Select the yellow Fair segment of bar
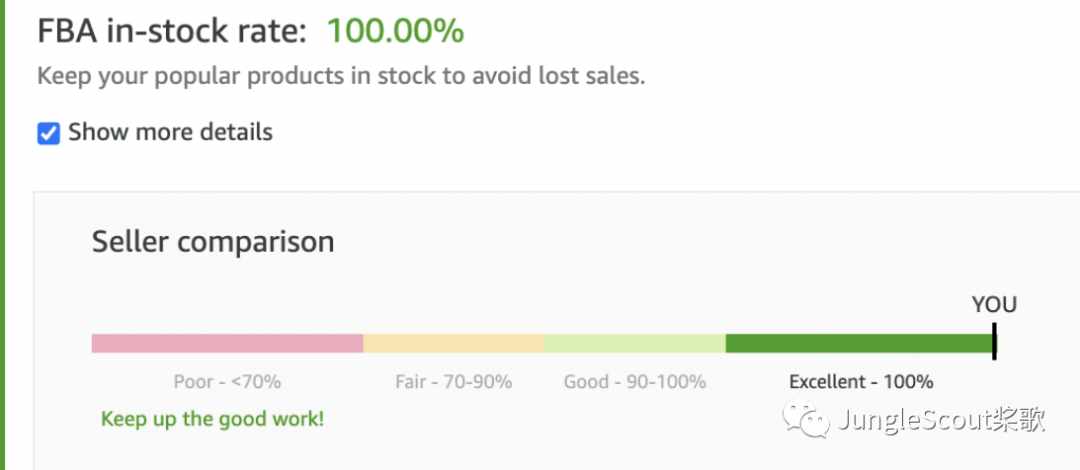1080x470 pixels. [453, 343]
